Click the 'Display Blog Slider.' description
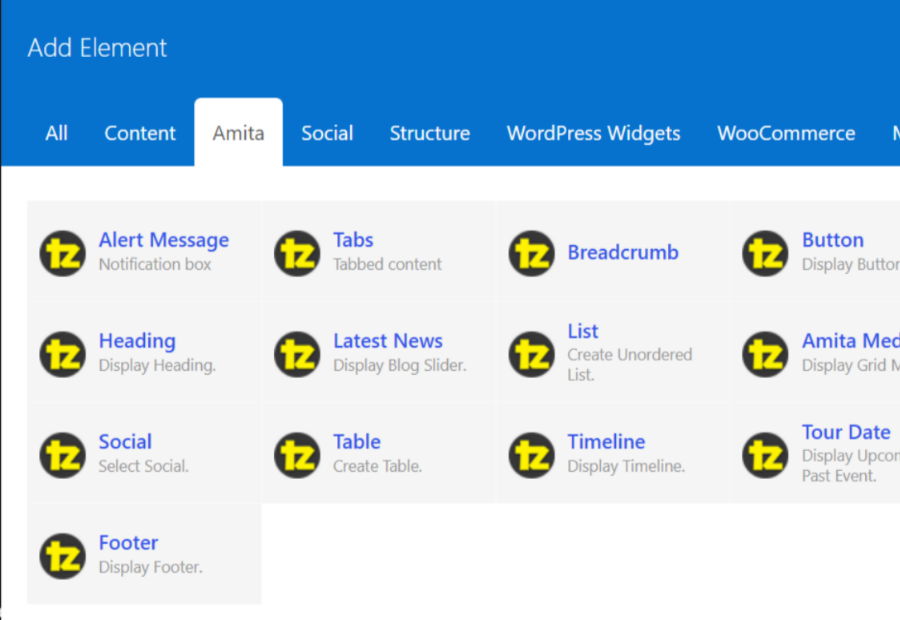 pyautogui.click(x=400, y=366)
